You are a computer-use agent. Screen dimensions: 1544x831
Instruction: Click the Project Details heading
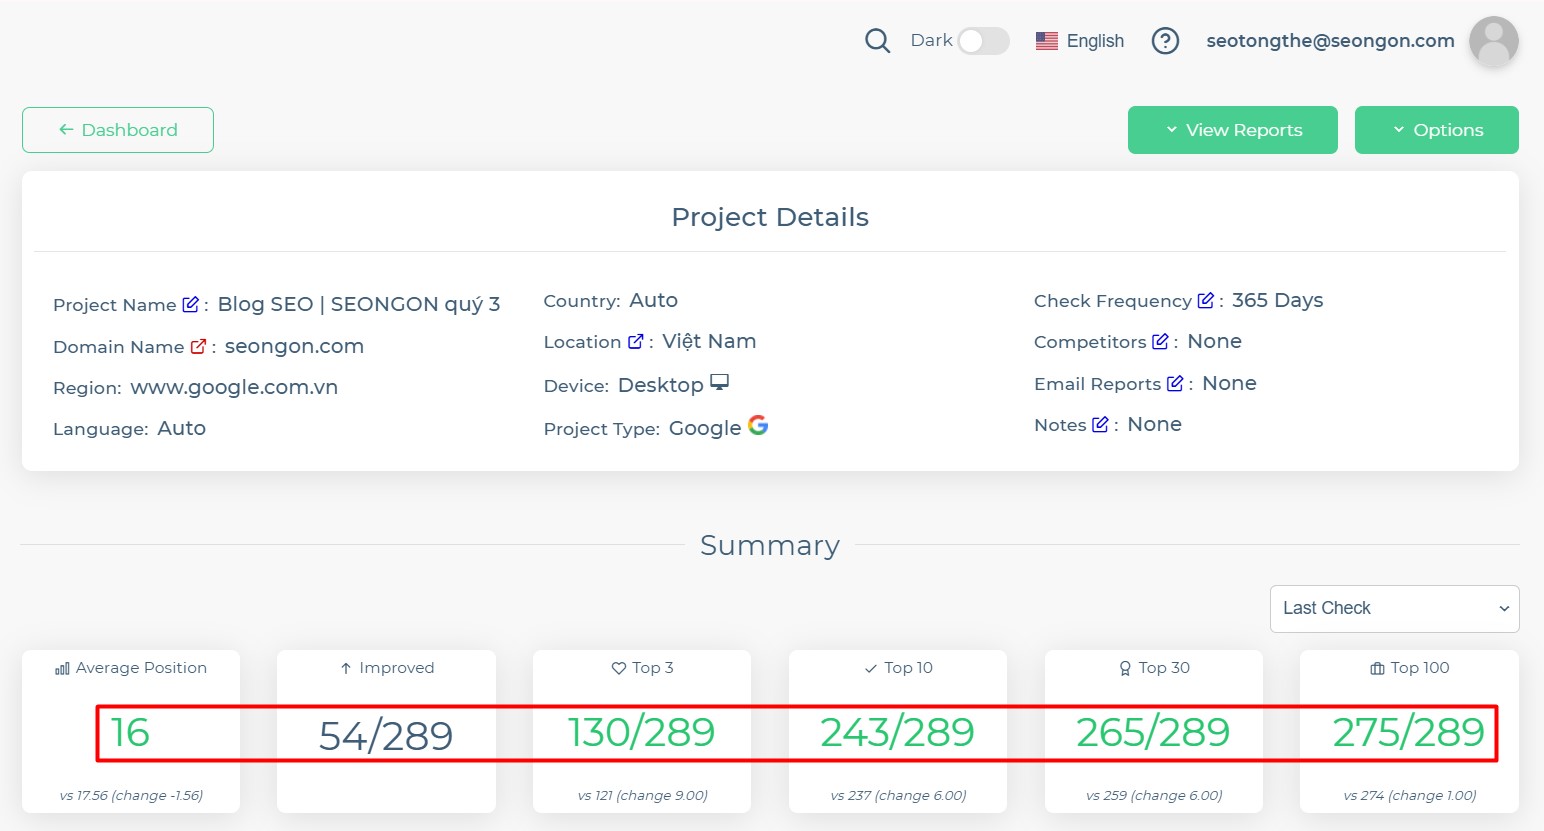(770, 217)
